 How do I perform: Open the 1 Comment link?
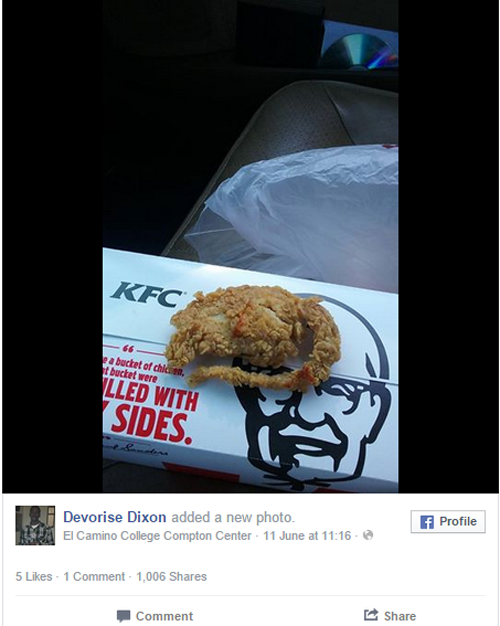(x=94, y=576)
